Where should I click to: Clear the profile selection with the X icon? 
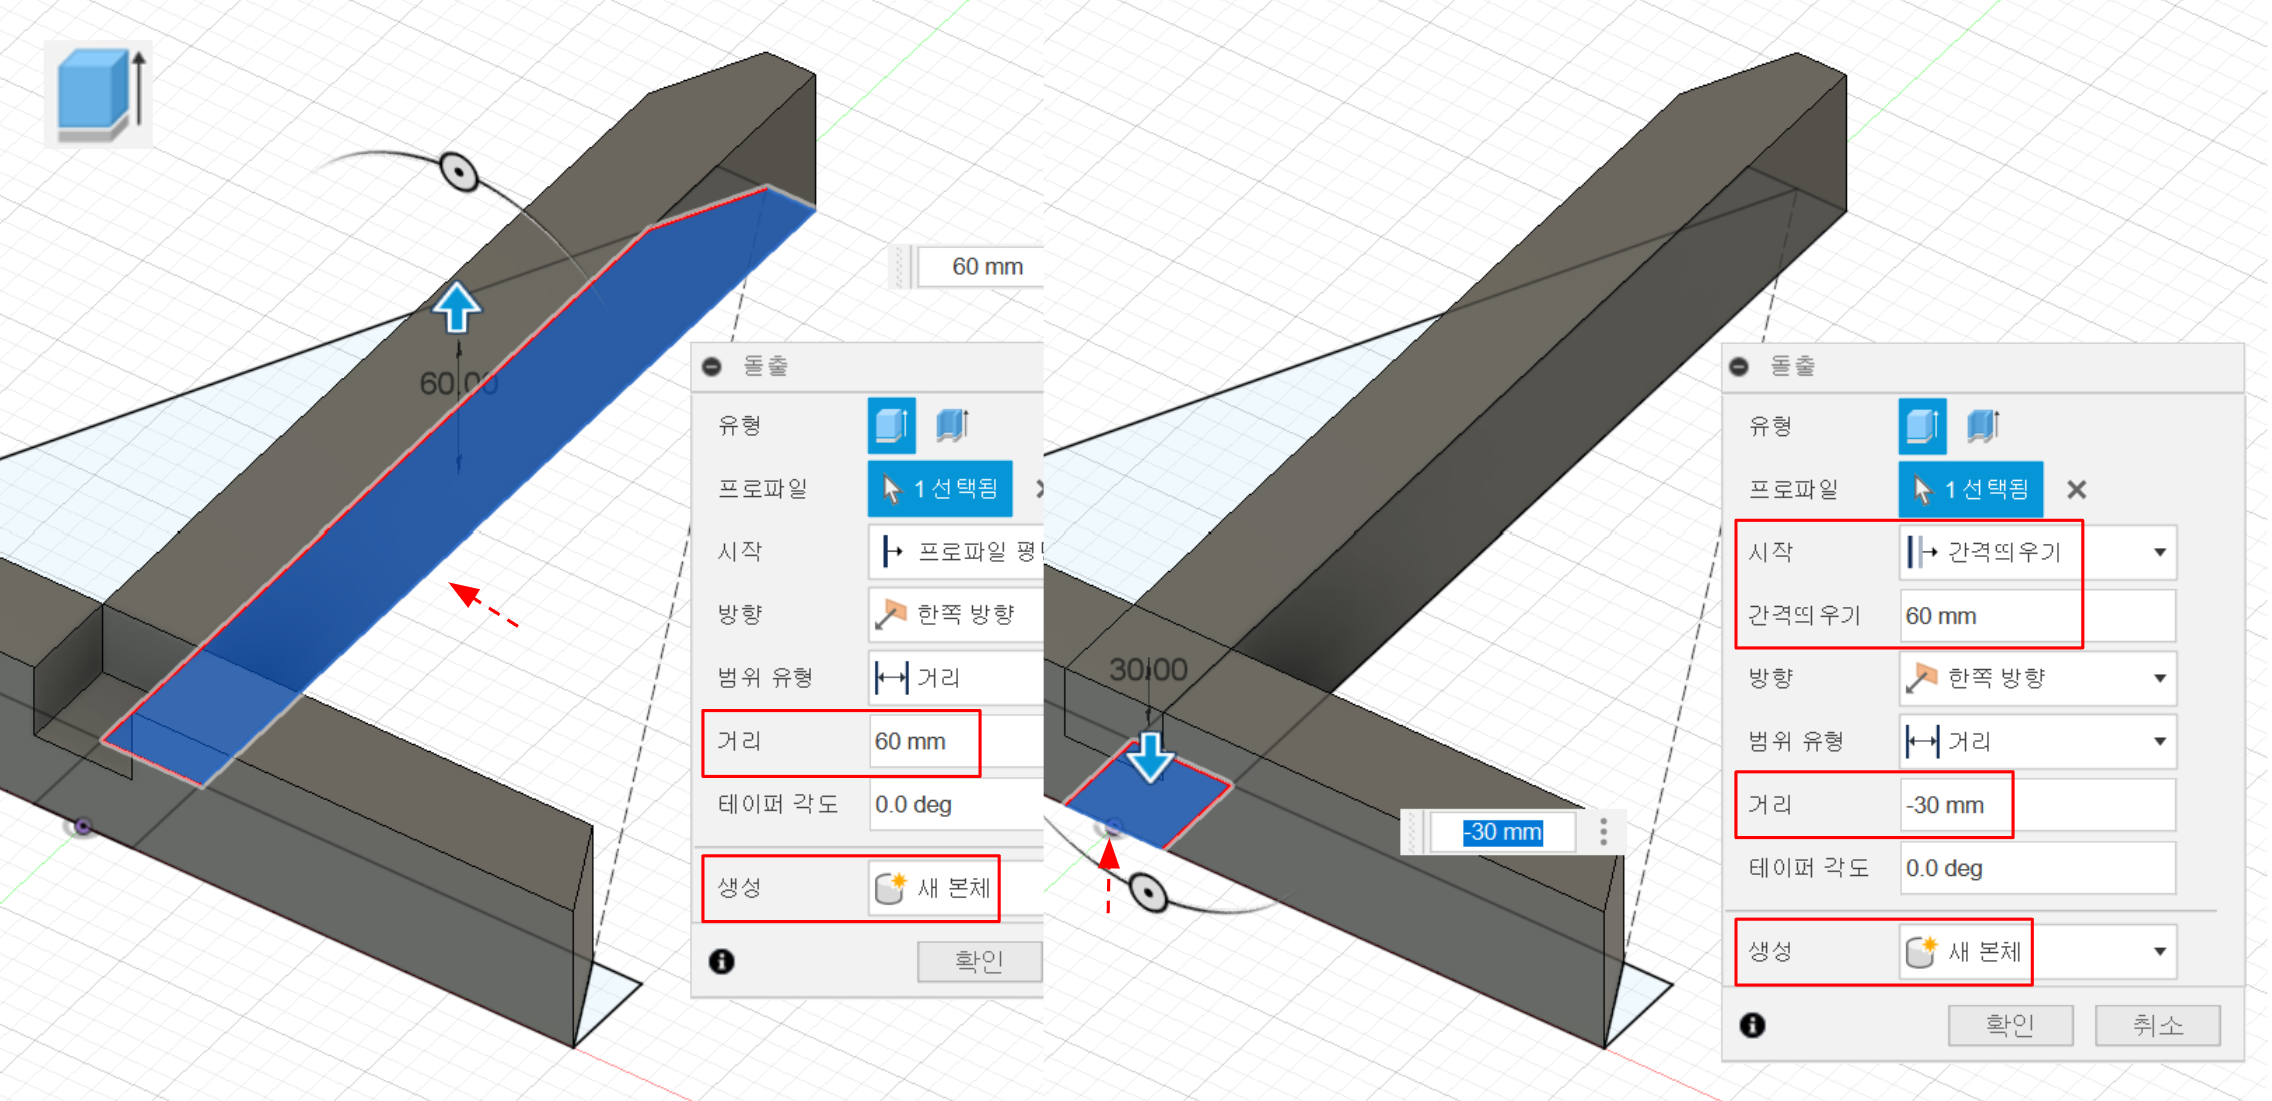point(2076,490)
